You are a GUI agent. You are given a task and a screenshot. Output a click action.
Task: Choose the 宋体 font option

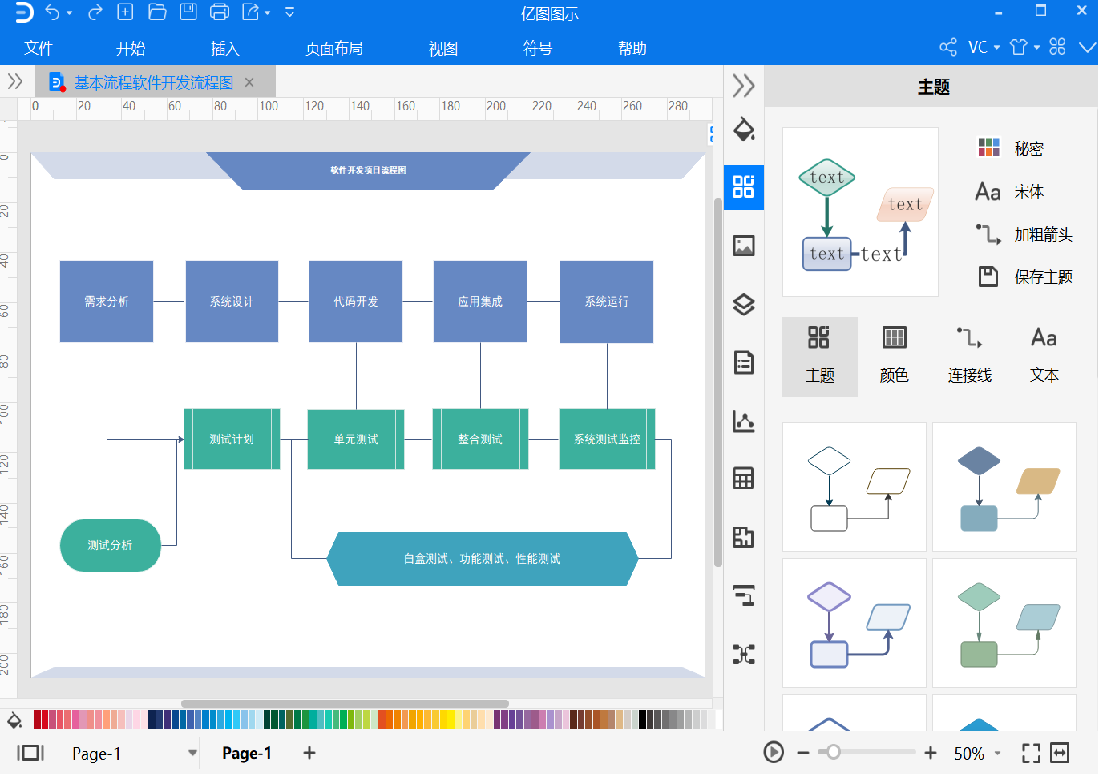[1010, 191]
